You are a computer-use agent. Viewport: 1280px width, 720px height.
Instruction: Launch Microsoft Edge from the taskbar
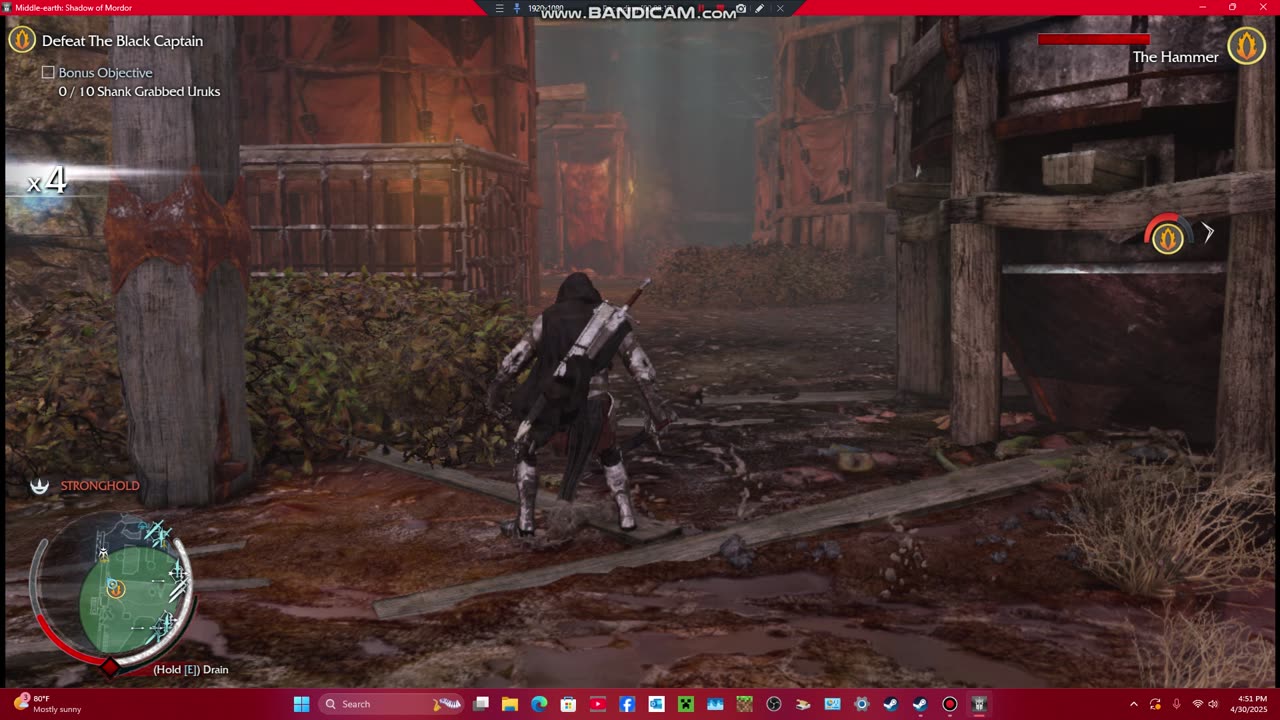coord(539,704)
